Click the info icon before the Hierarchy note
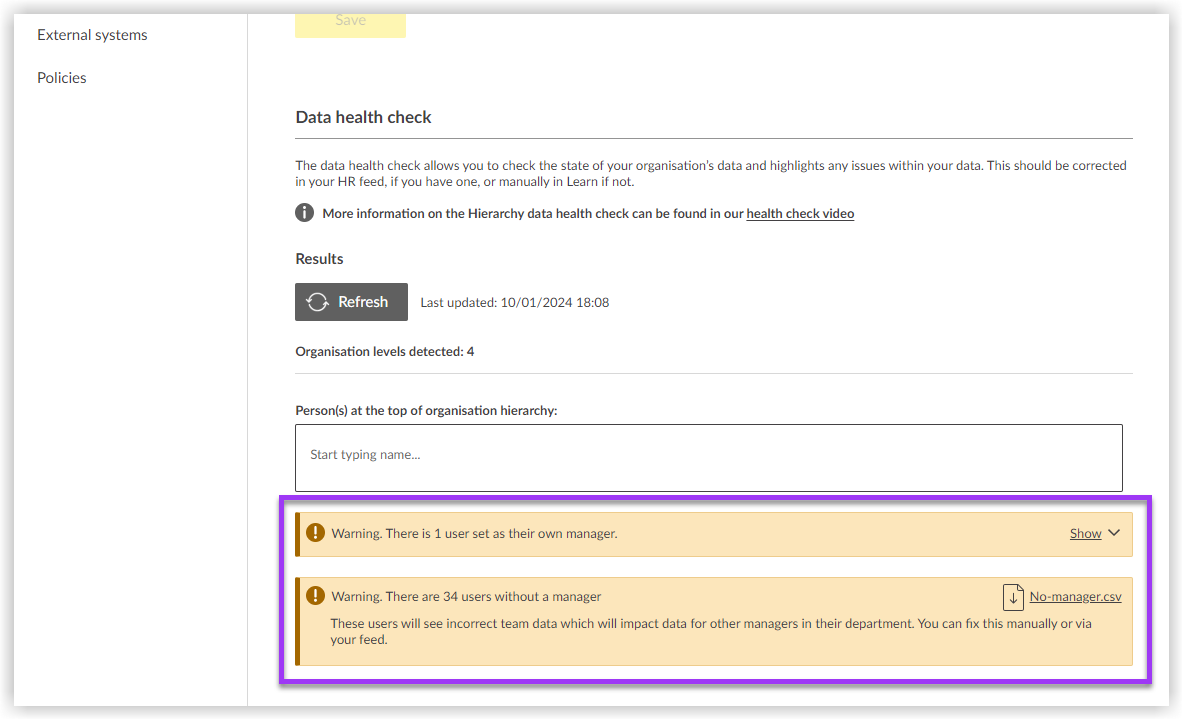The height and width of the screenshot is (720, 1183). point(304,213)
